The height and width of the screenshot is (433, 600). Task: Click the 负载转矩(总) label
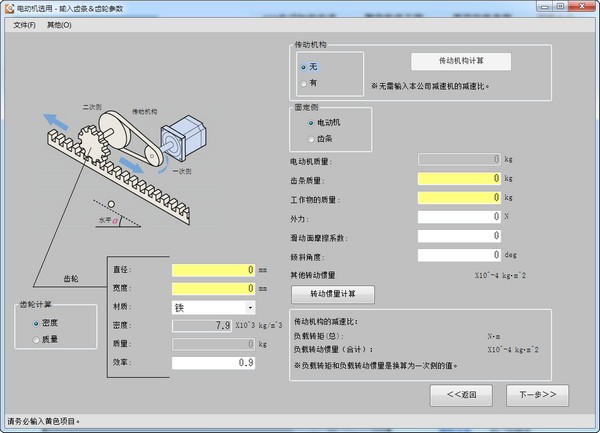coord(318,336)
